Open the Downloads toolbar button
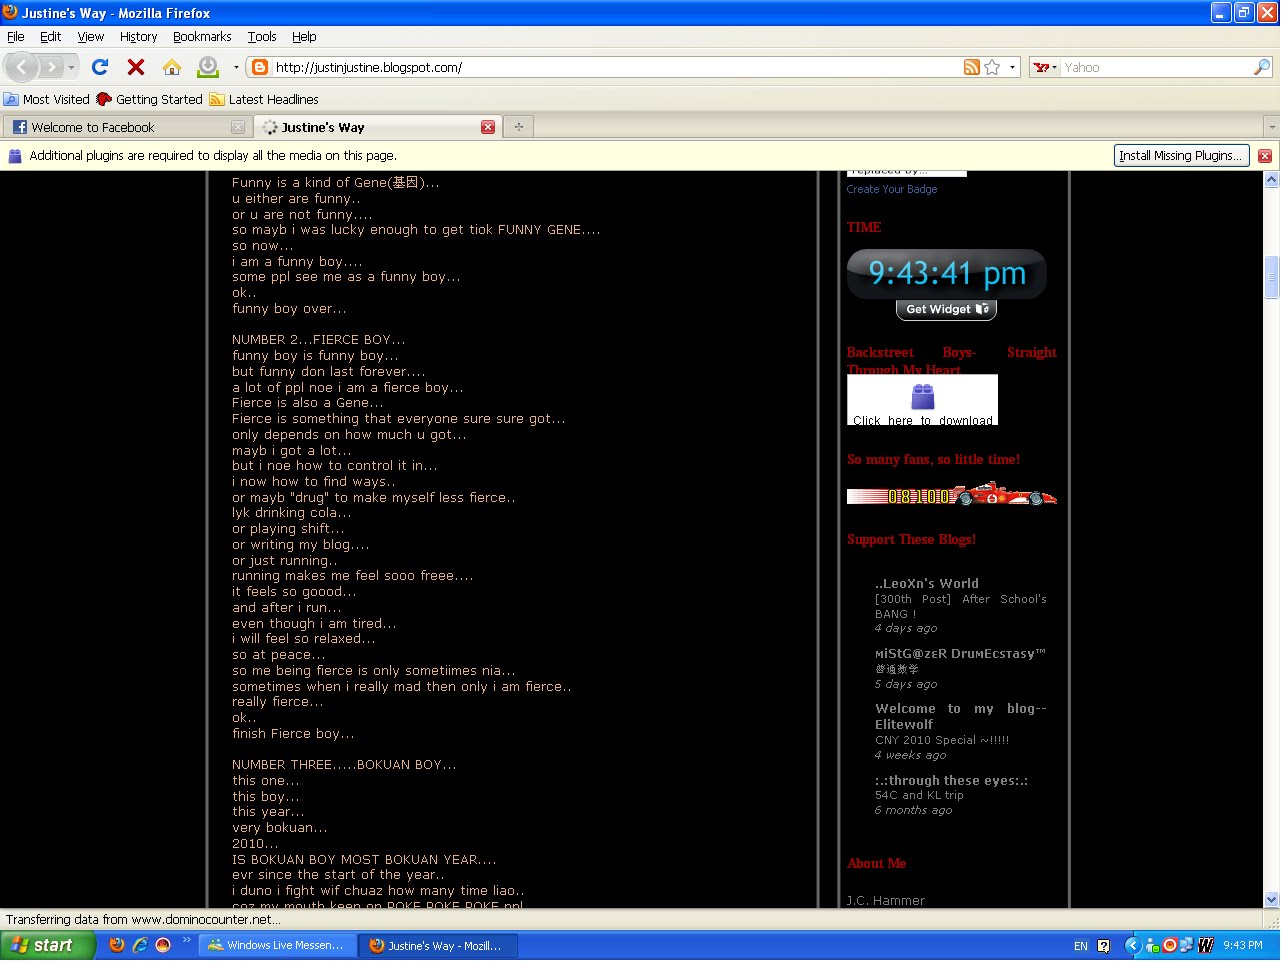Screen dimensions: 1281x963 [x=208, y=67]
